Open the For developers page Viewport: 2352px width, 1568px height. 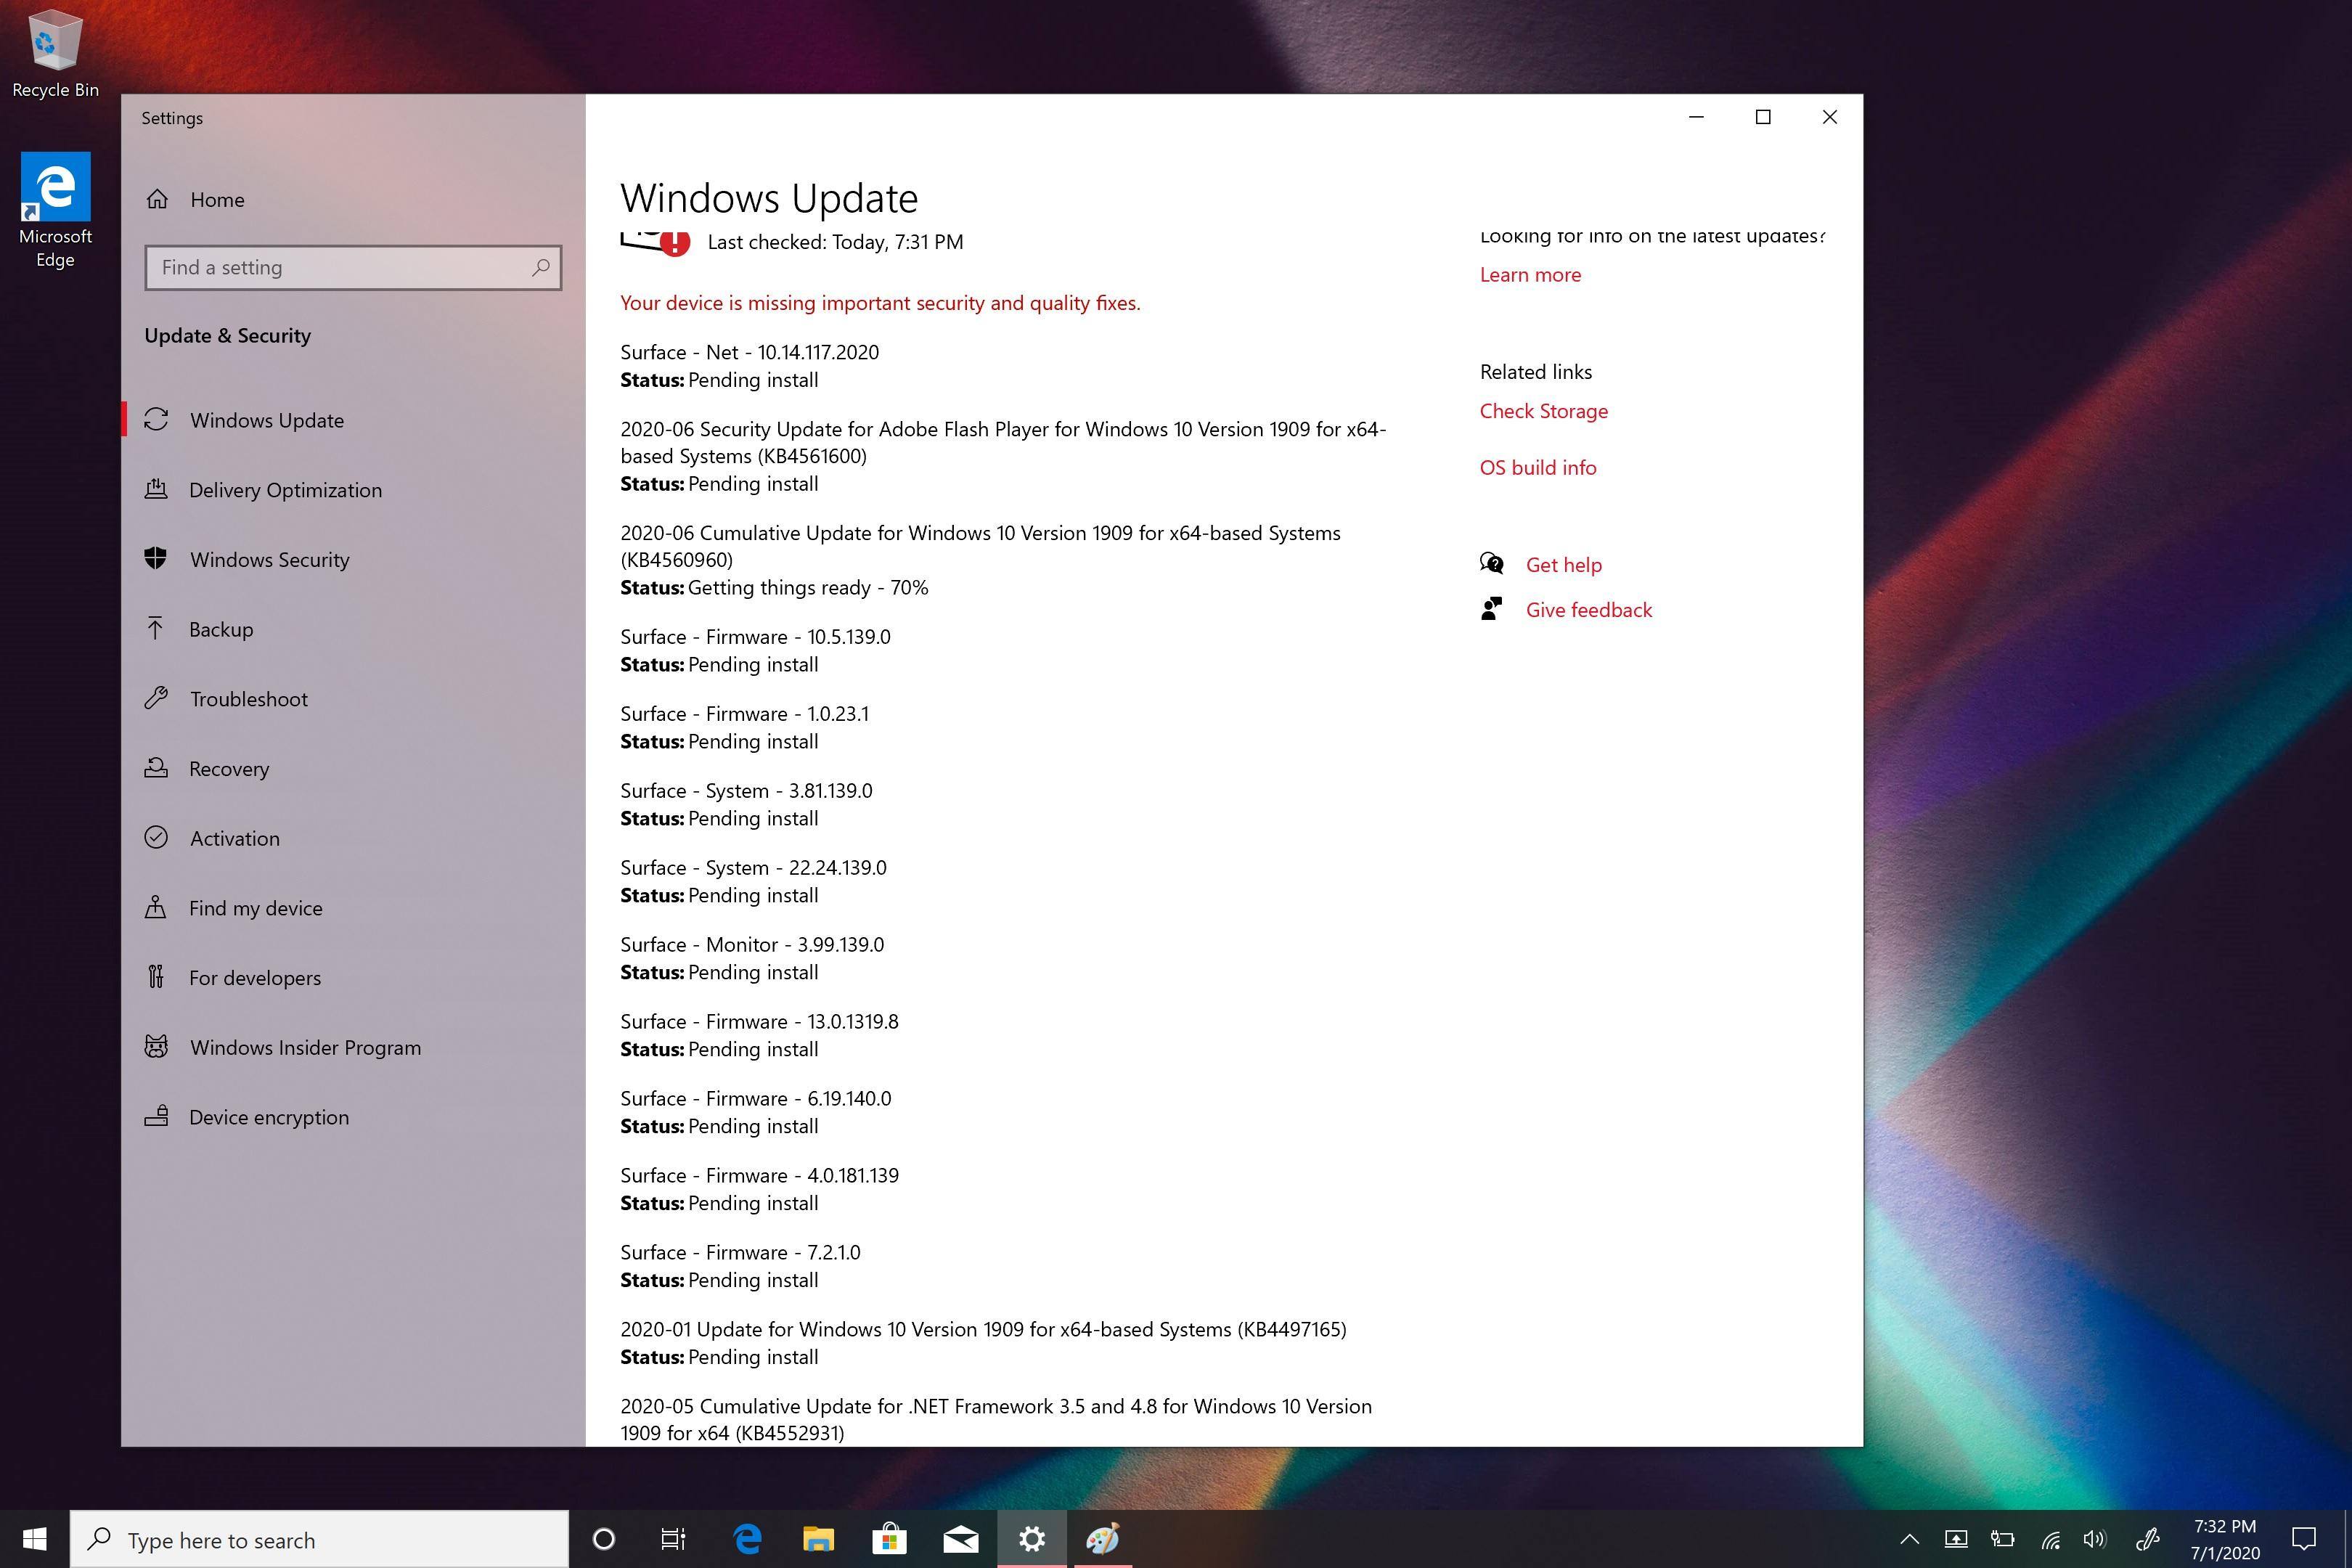(255, 978)
